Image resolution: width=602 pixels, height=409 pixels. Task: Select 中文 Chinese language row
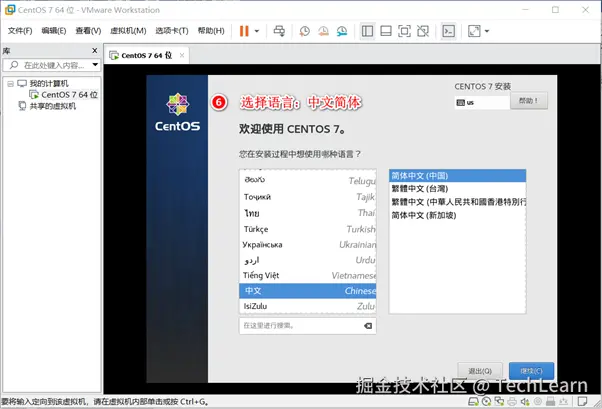(308, 291)
